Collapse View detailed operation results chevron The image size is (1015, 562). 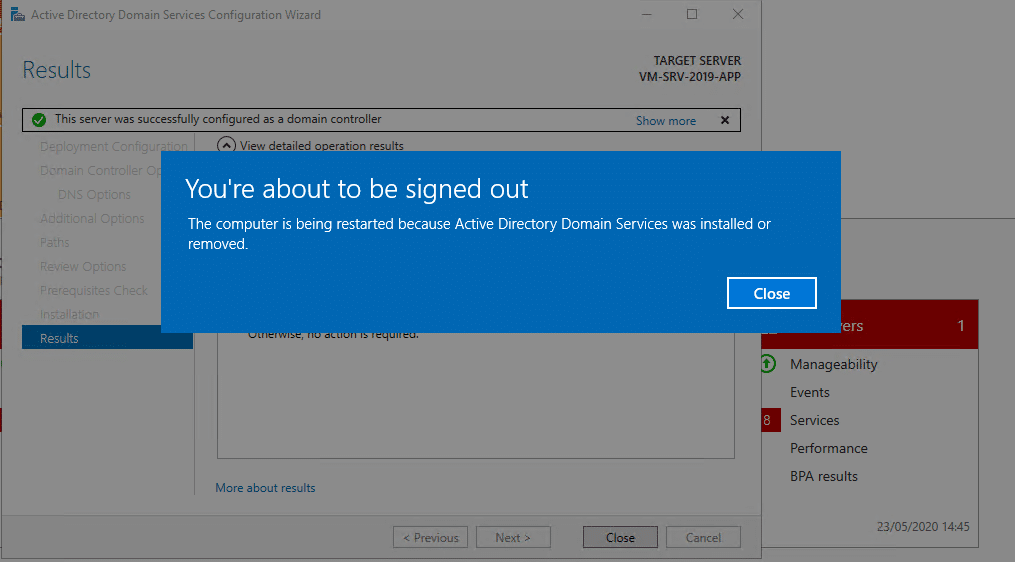pyautogui.click(x=226, y=145)
